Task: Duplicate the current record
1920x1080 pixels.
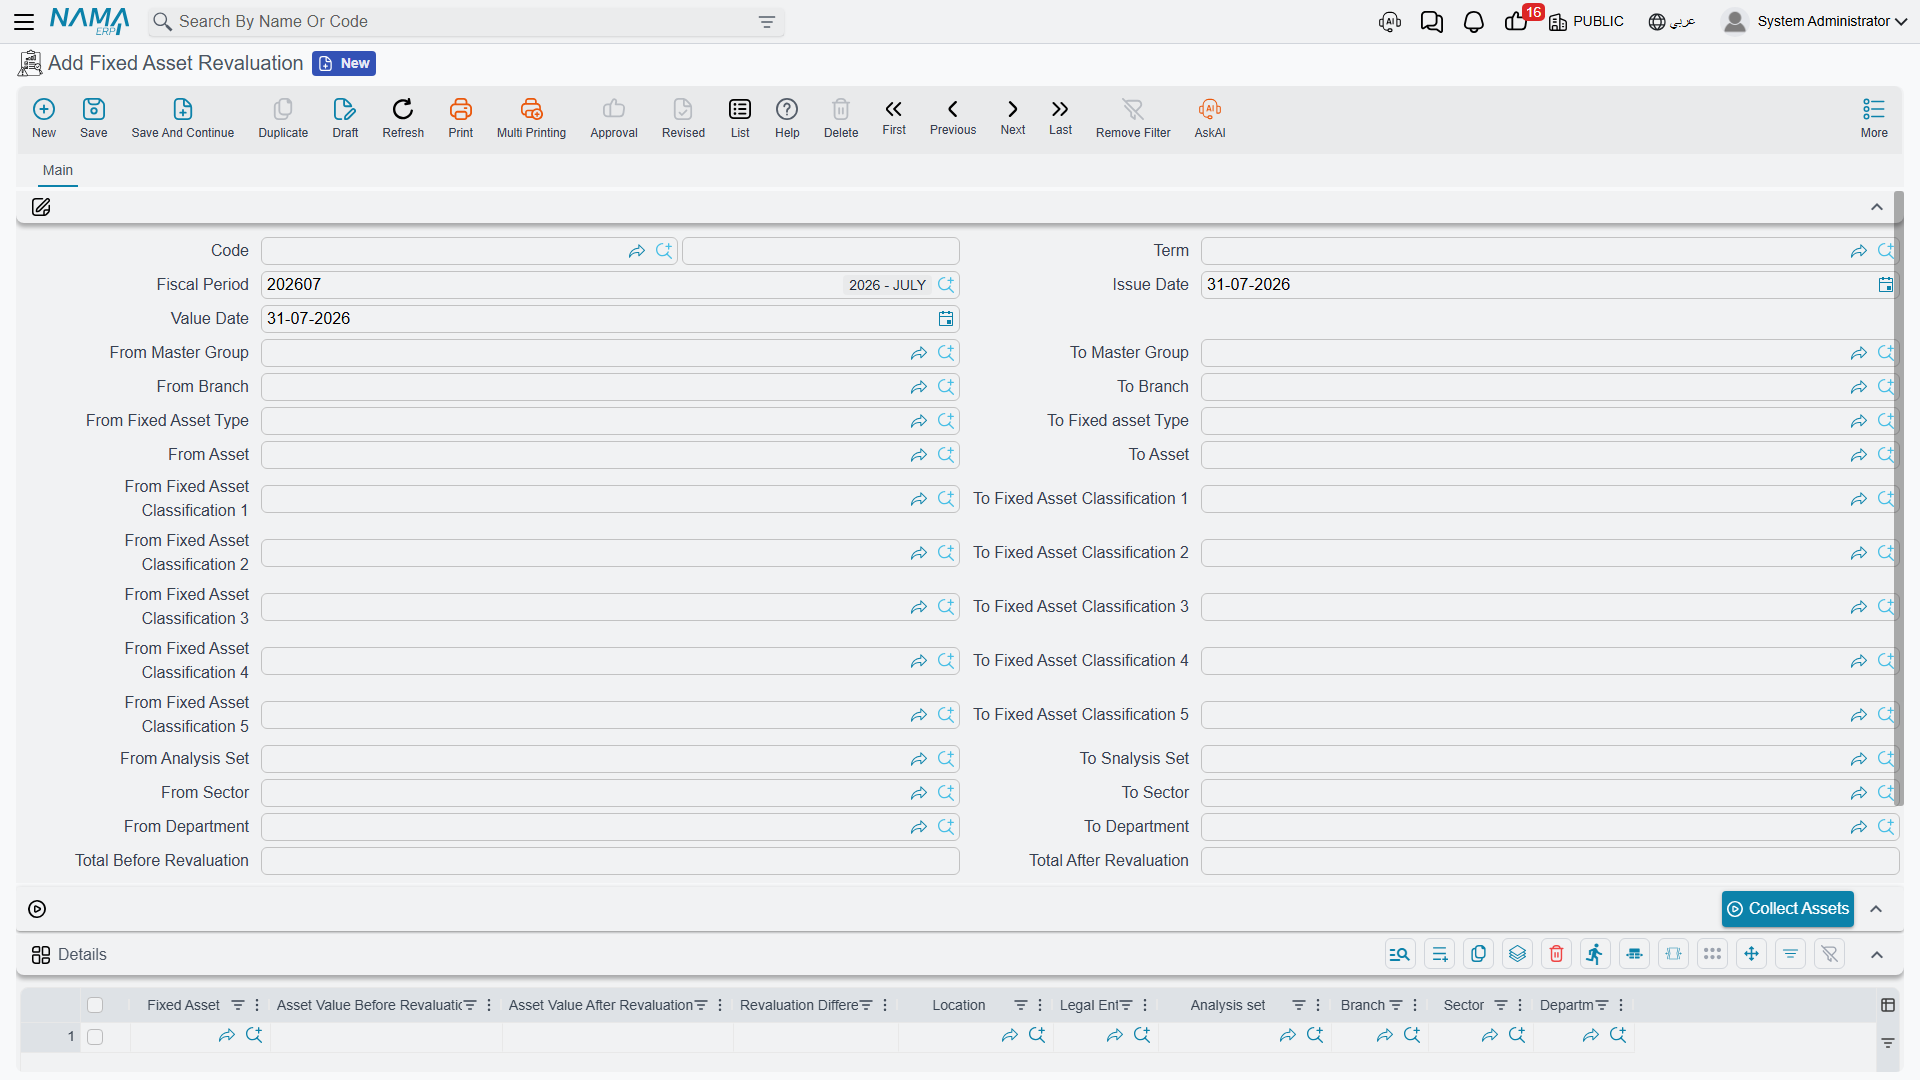Action: pos(283,118)
